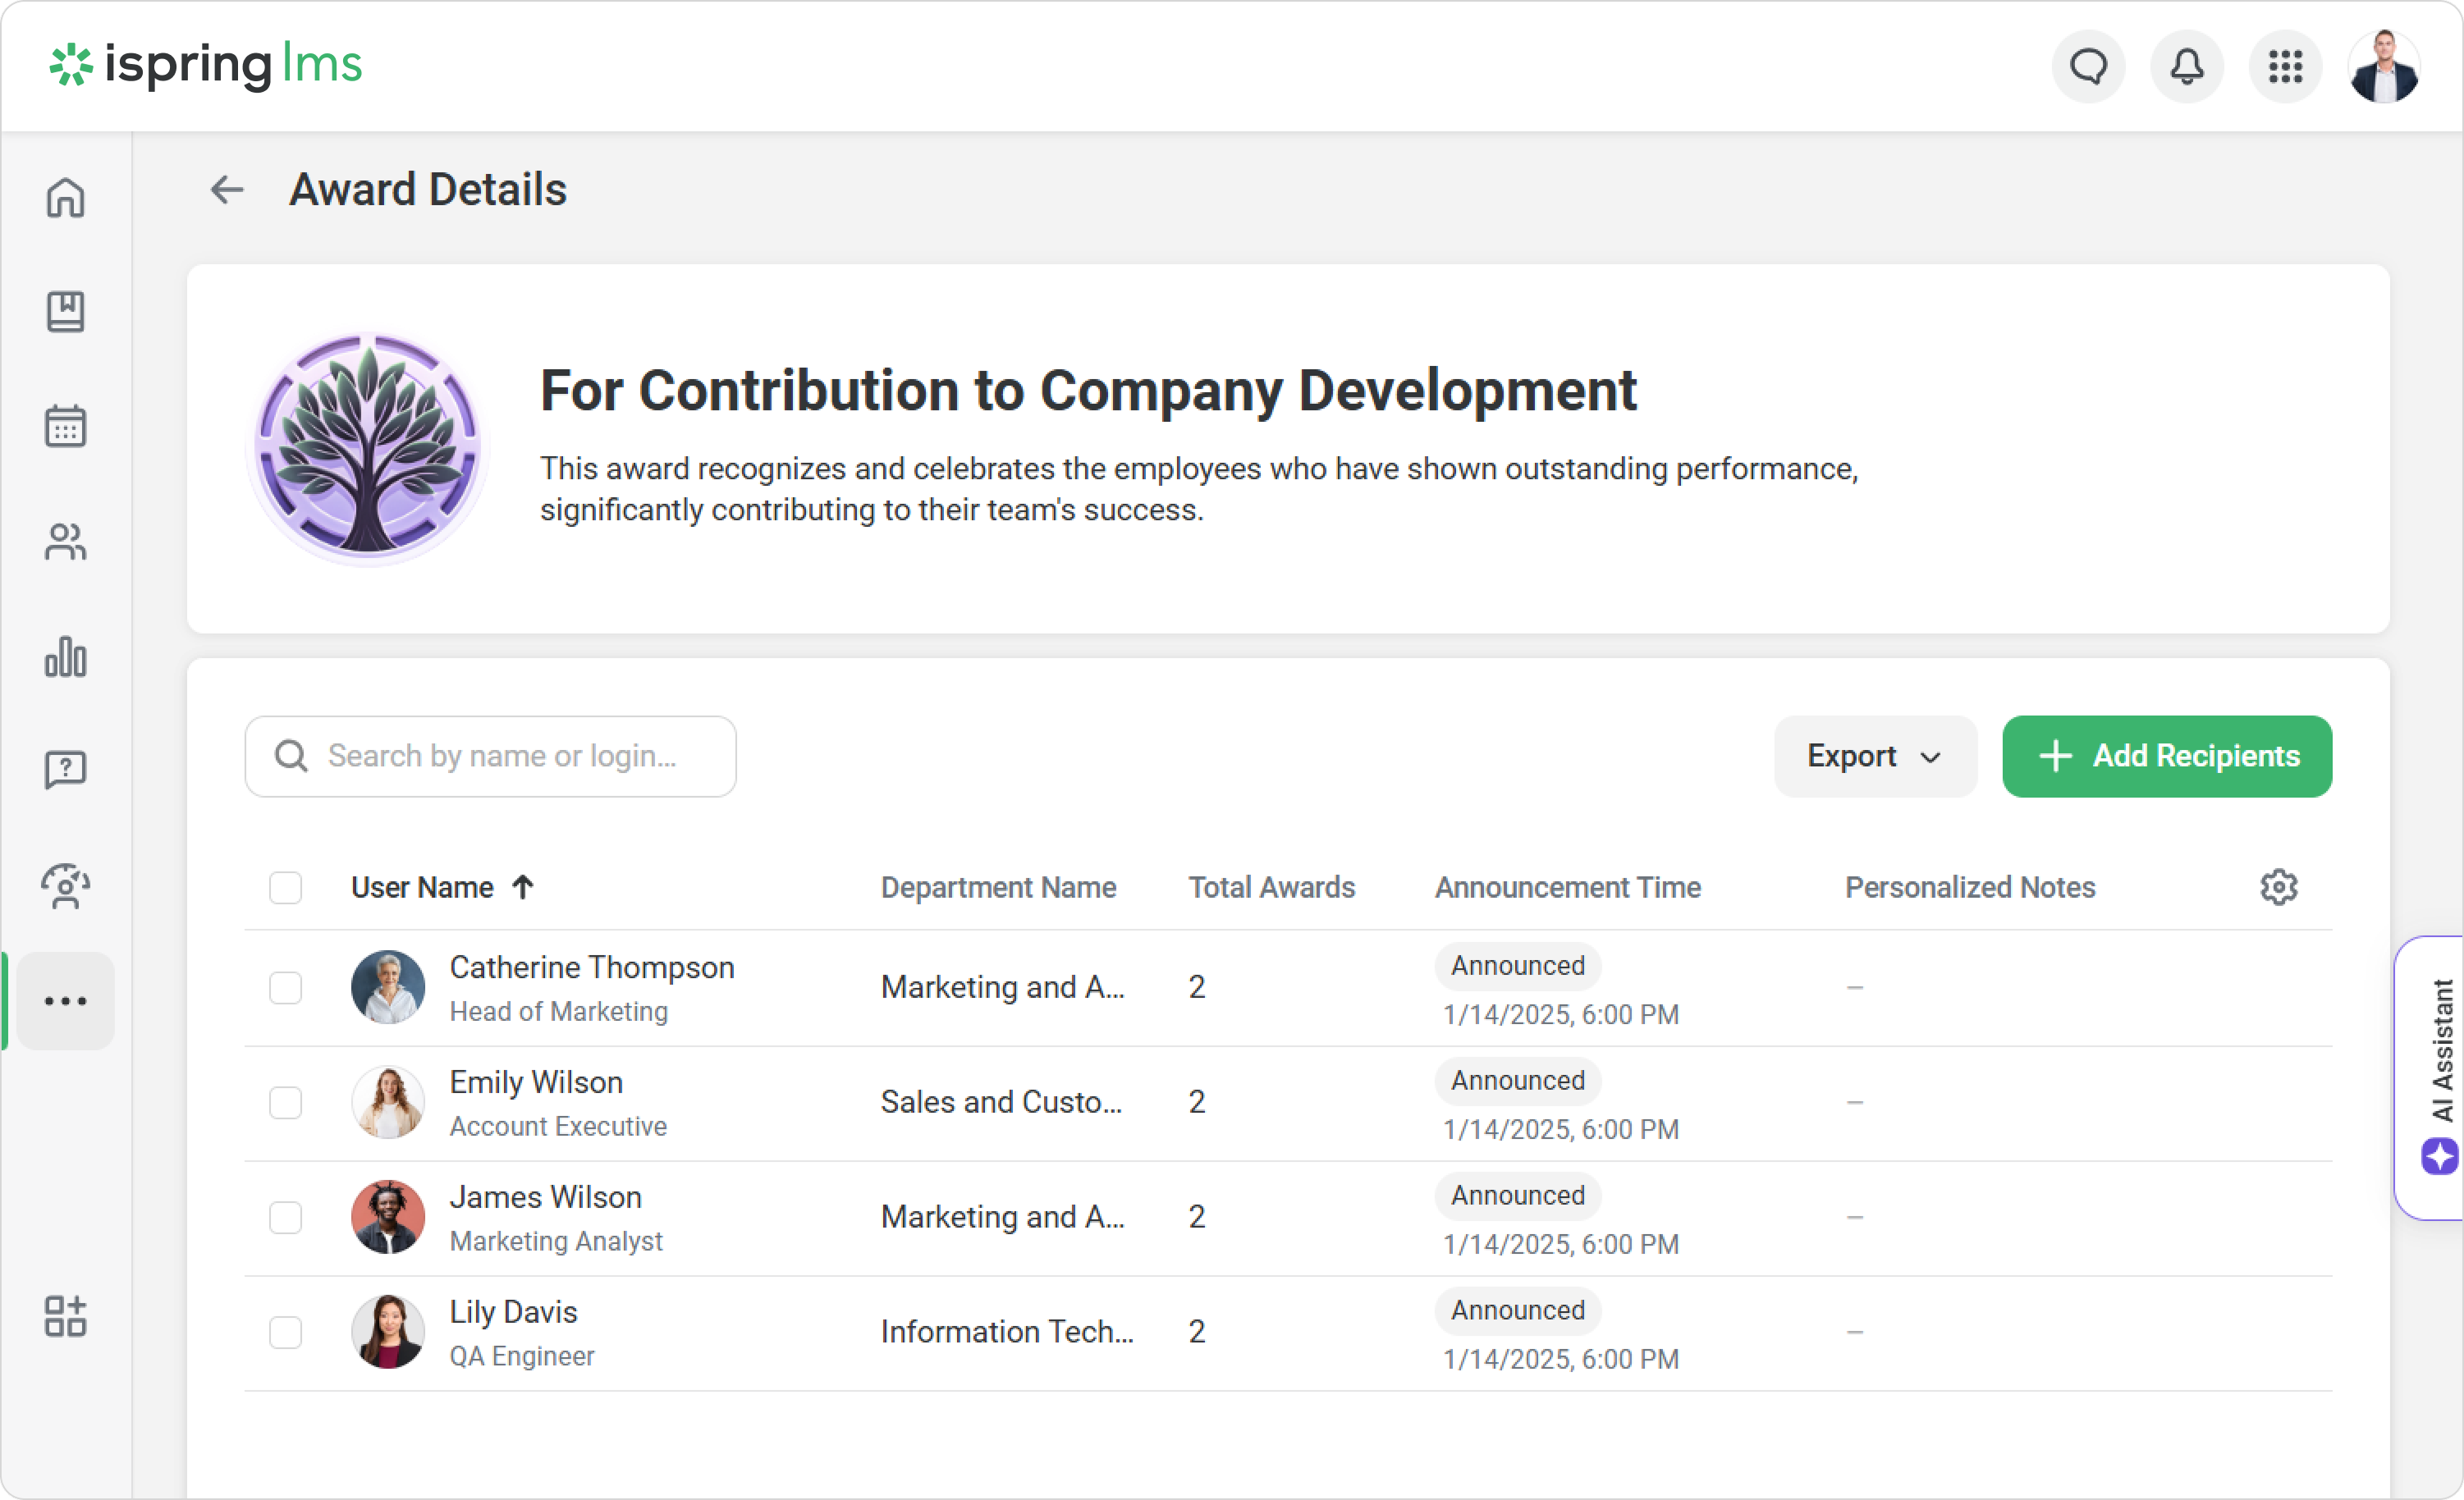The image size is (2464, 1500).
Task: Open the Users sidebar icon
Action: (65, 542)
